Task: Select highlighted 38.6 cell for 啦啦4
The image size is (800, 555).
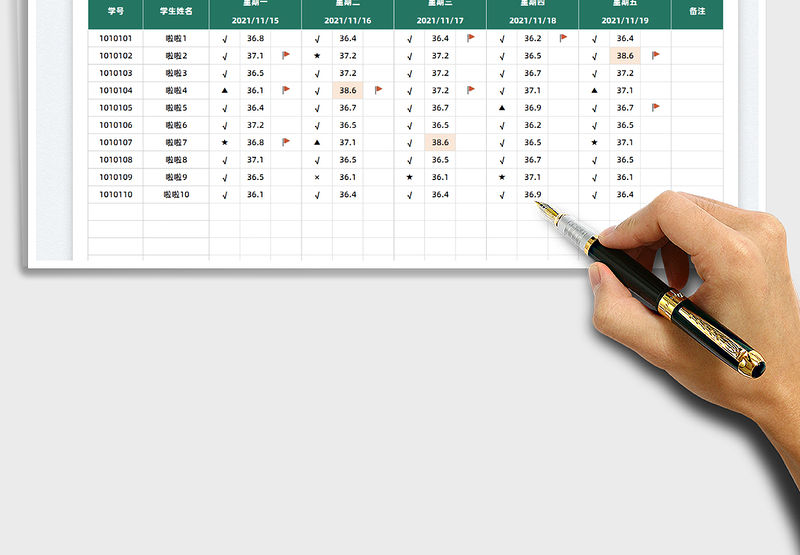Action: (347, 91)
